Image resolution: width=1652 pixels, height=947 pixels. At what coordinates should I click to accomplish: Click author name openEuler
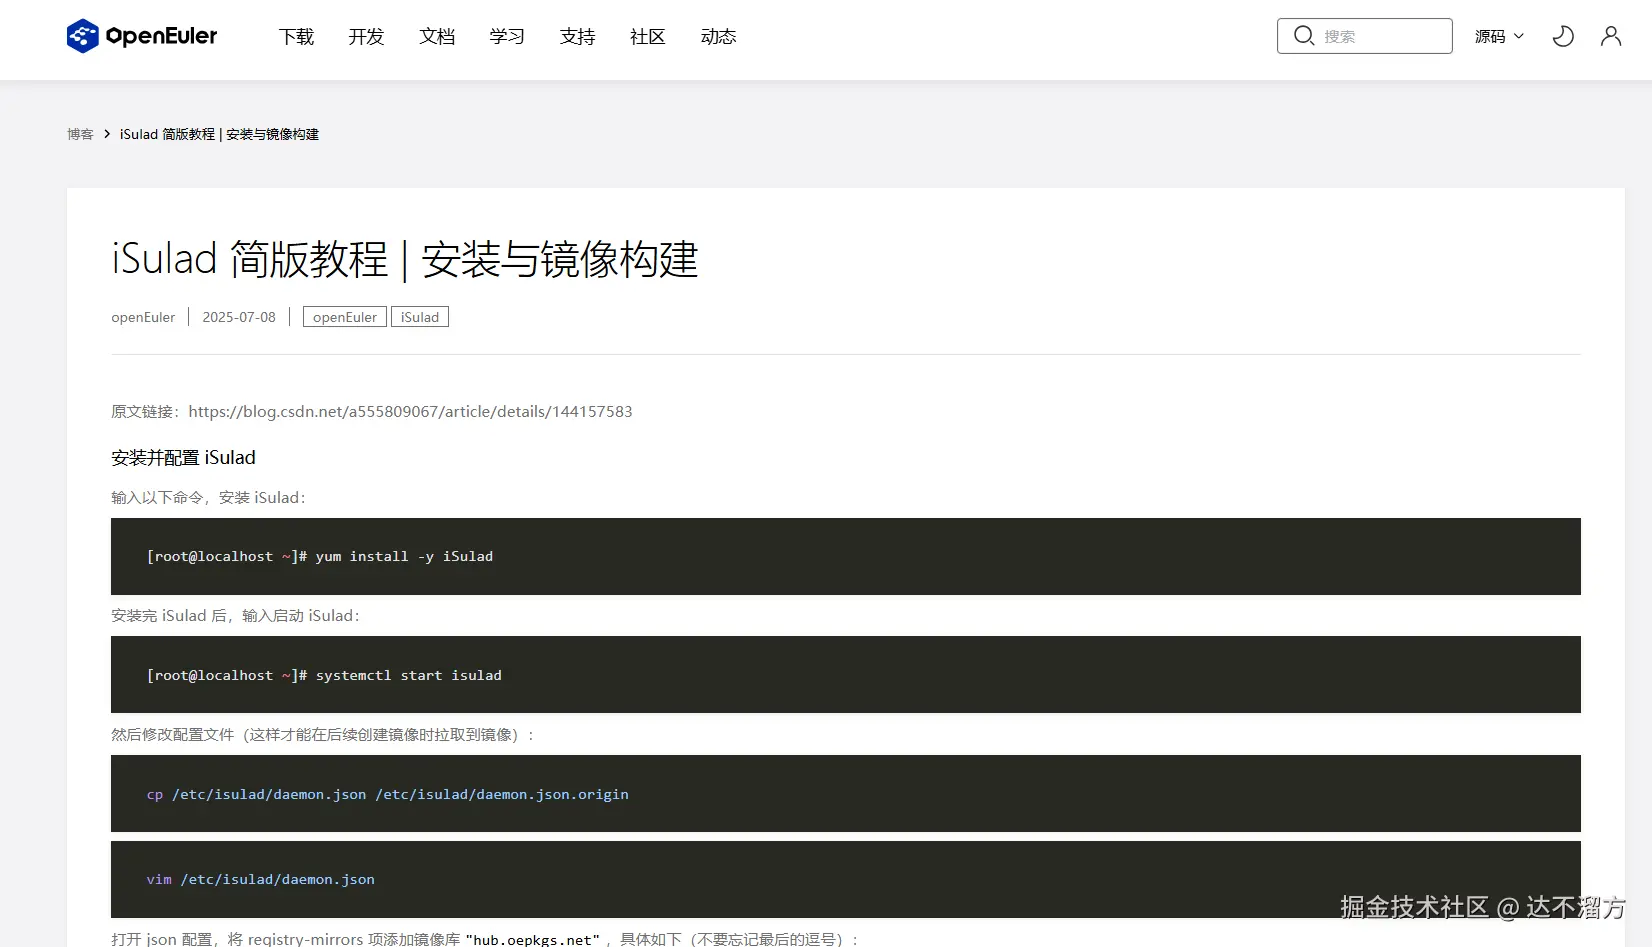(143, 317)
